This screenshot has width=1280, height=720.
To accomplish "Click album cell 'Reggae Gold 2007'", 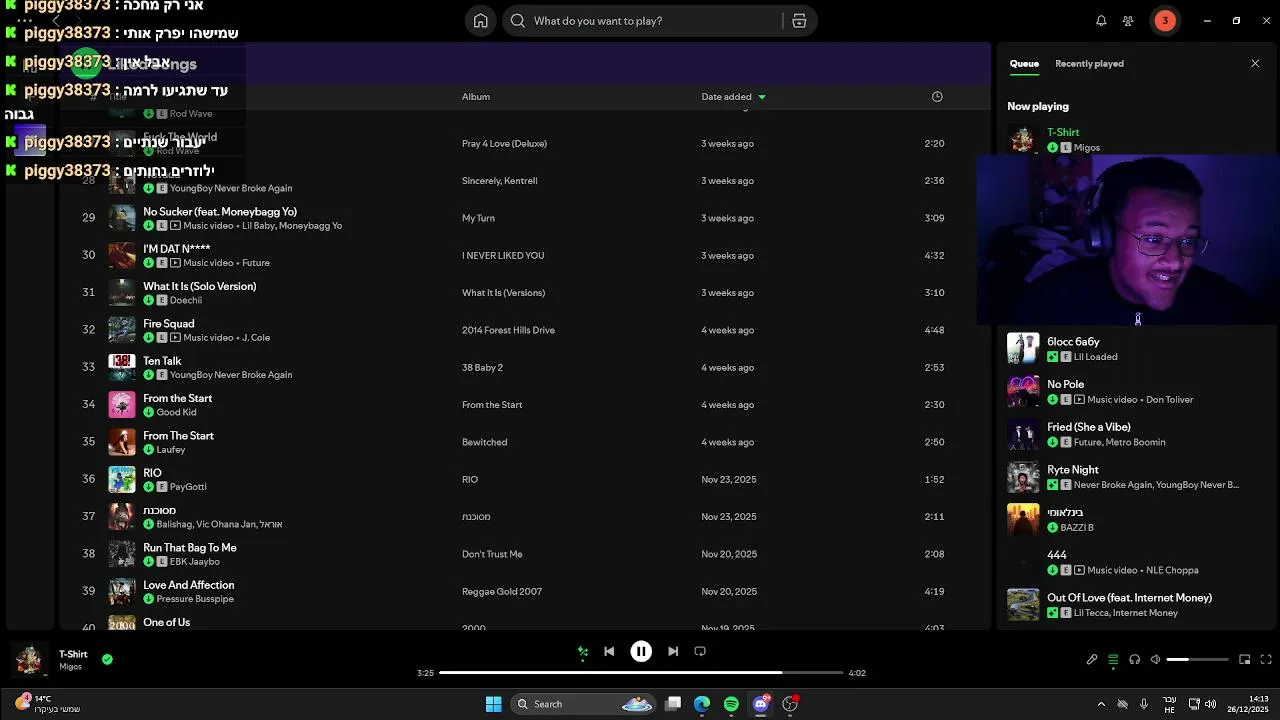I will (x=502, y=592).
